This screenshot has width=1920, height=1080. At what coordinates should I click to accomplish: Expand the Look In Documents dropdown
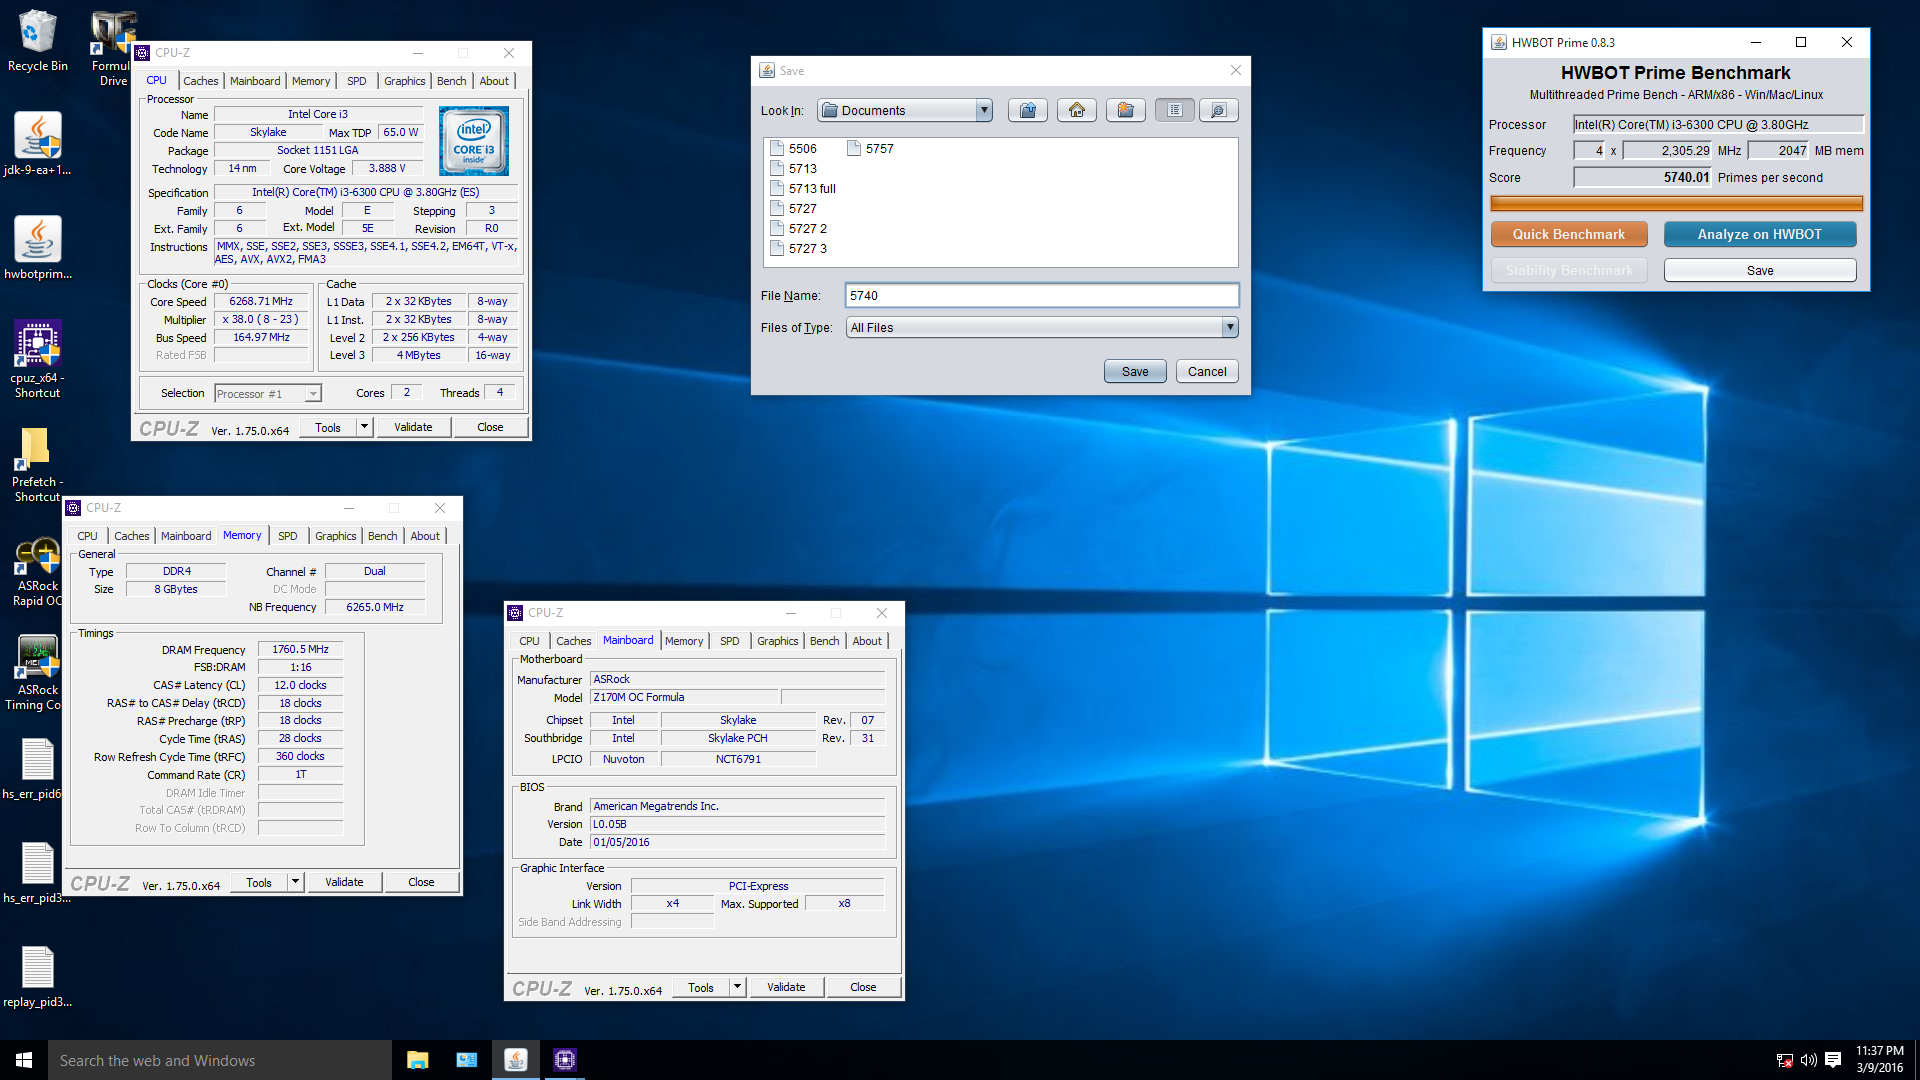(984, 110)
